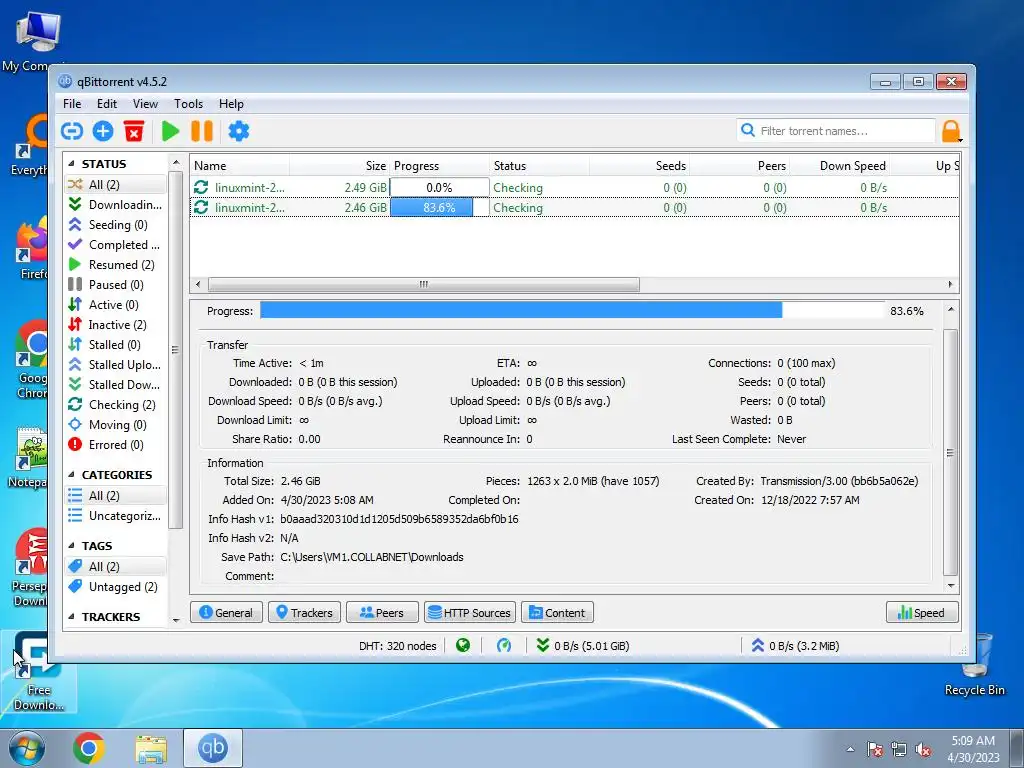This screenshot has height=768, width=1024.
Task: Sort by the Down Speed column header
Action: (840, 166)
